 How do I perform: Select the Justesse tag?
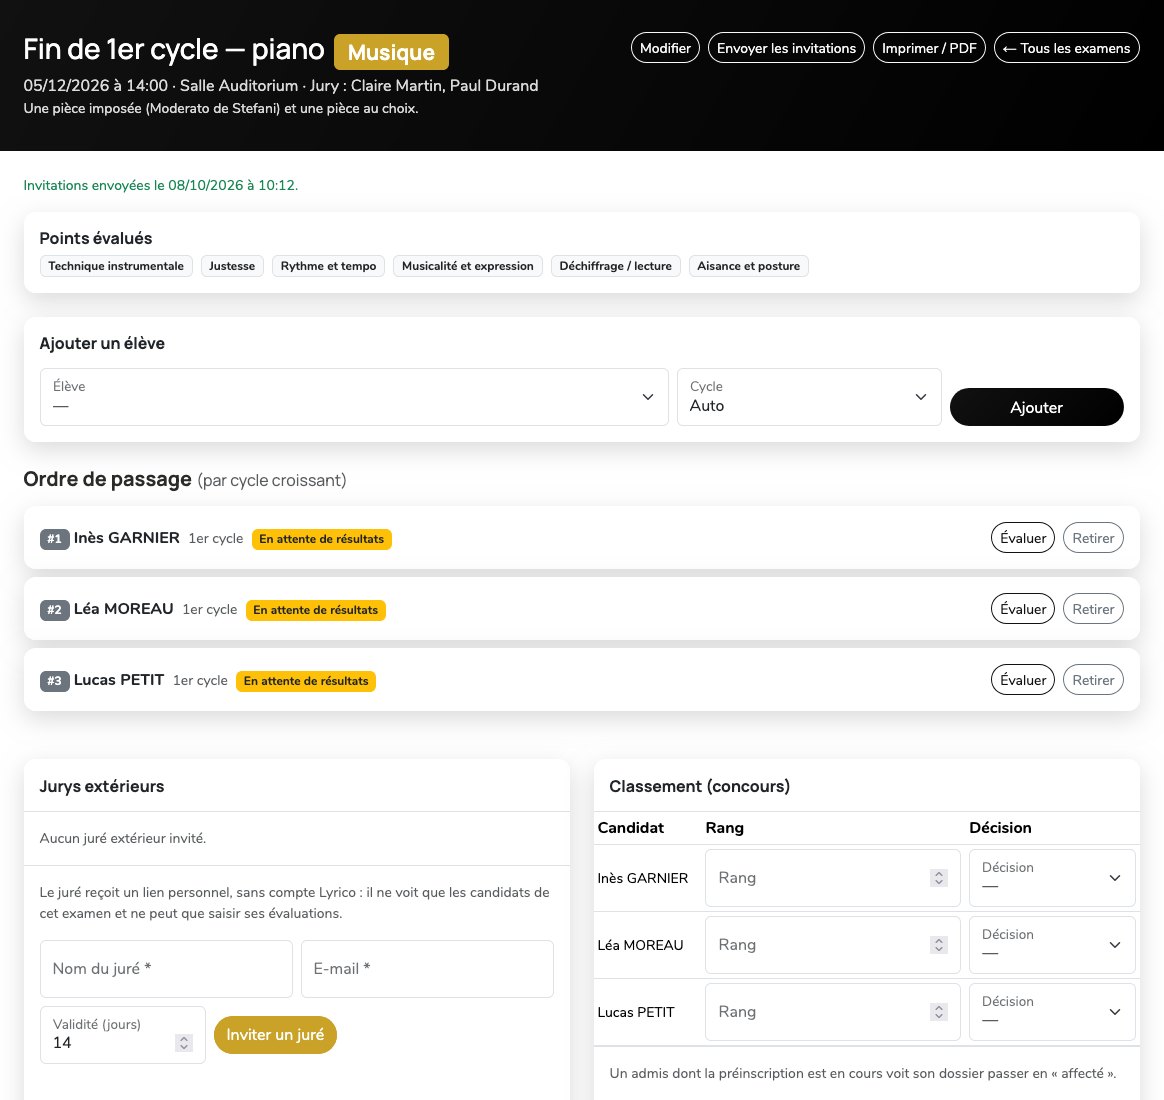tap(232, 266)
